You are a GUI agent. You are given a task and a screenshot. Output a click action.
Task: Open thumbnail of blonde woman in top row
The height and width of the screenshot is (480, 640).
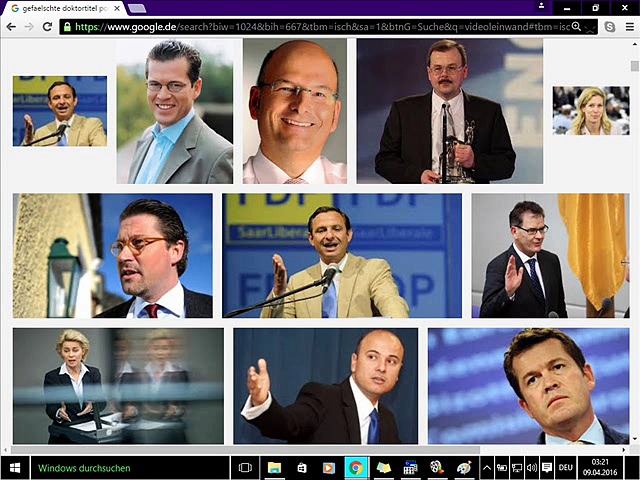pos(590,110)
